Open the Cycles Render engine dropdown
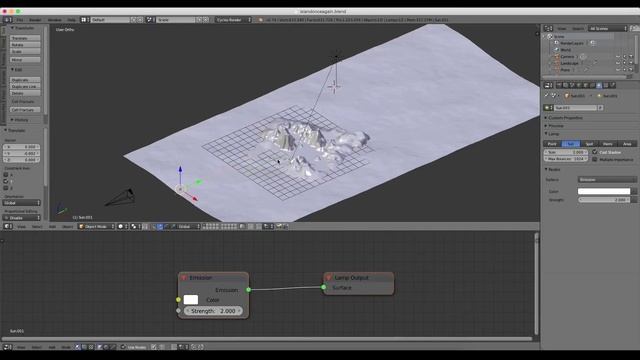The image size is (640, 360). [233, 20]
